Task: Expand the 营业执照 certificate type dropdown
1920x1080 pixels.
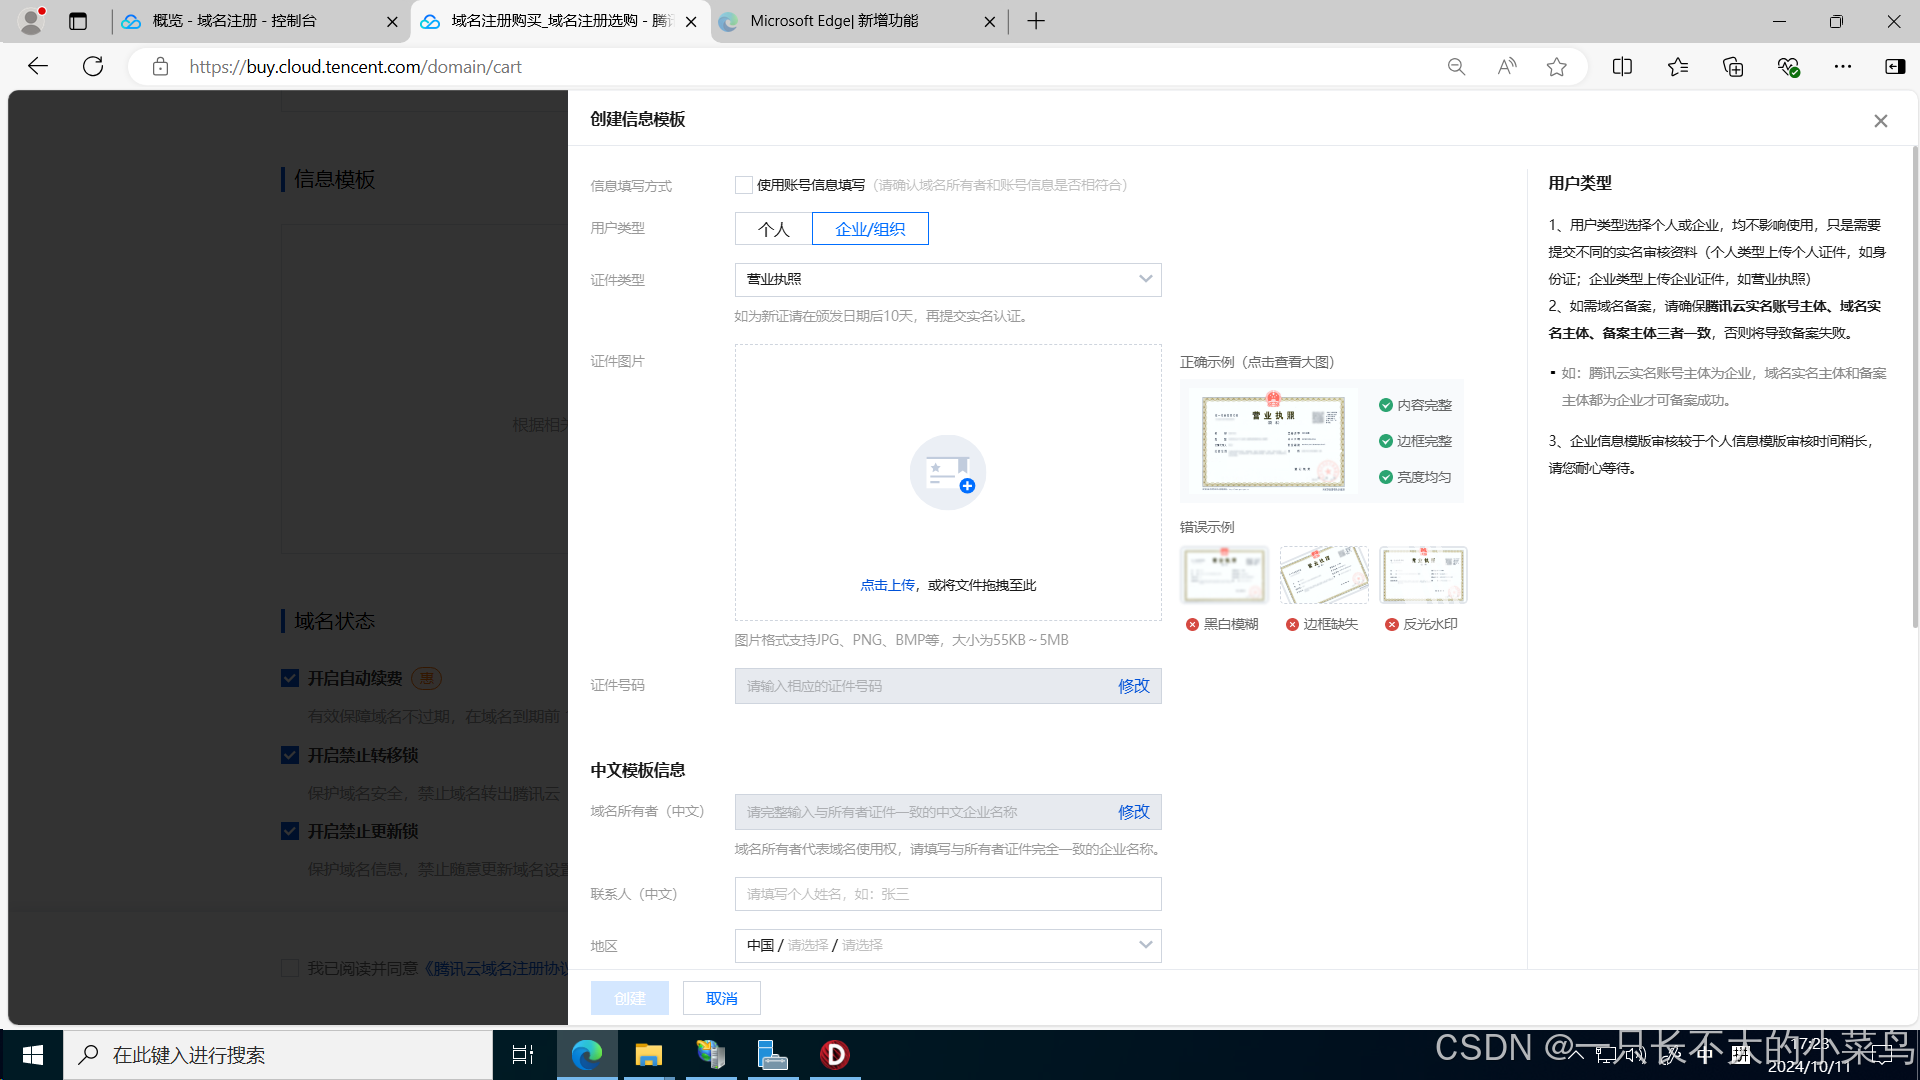Action: [x=947, y=280]
